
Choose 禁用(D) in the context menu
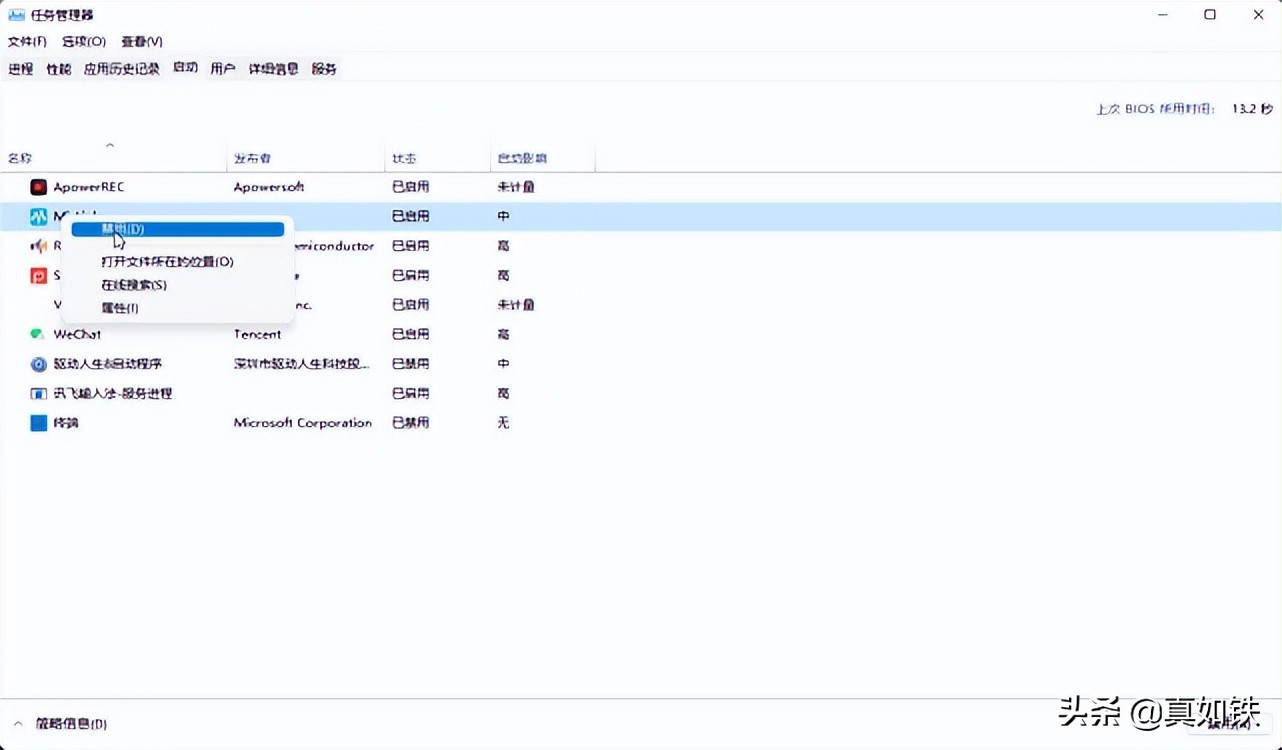(x=178, y=229)
